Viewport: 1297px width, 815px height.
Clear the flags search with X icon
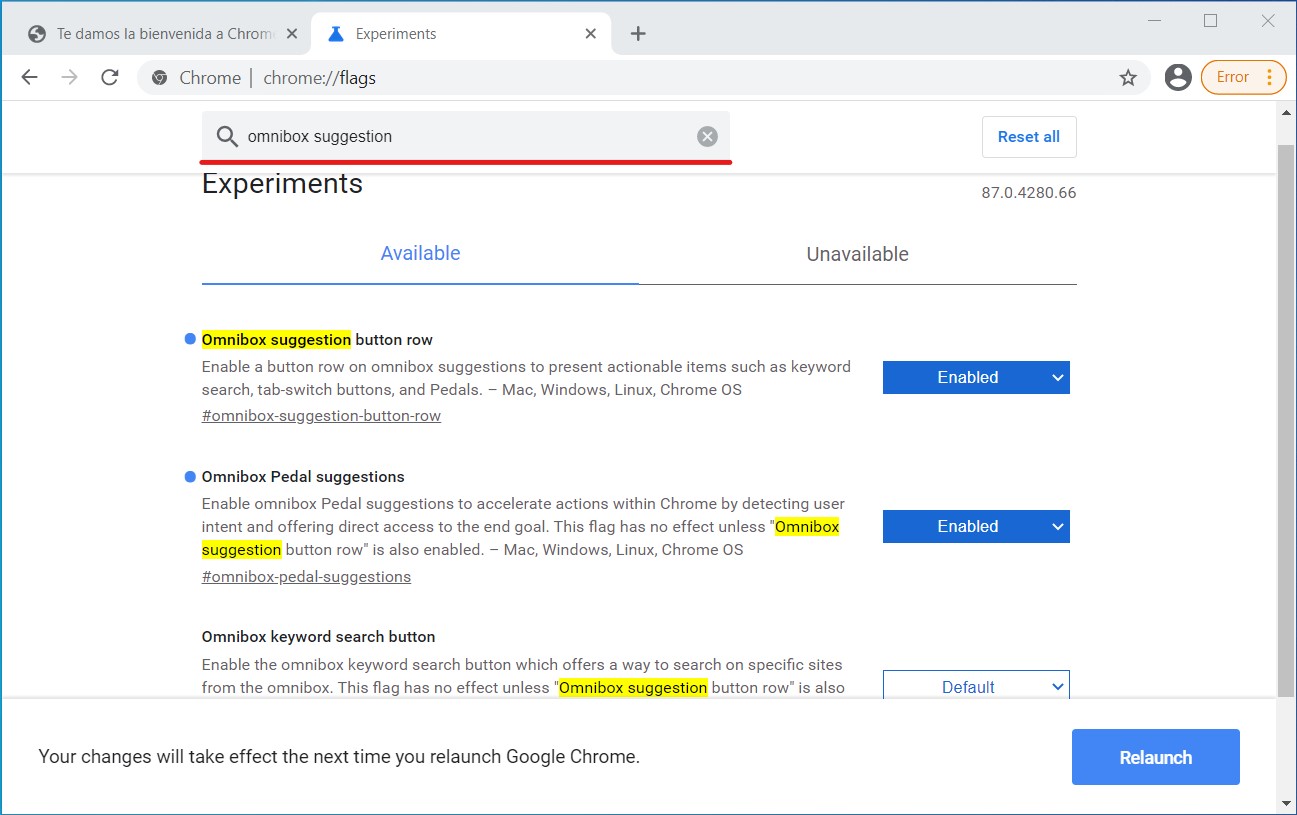click(707, 137)
